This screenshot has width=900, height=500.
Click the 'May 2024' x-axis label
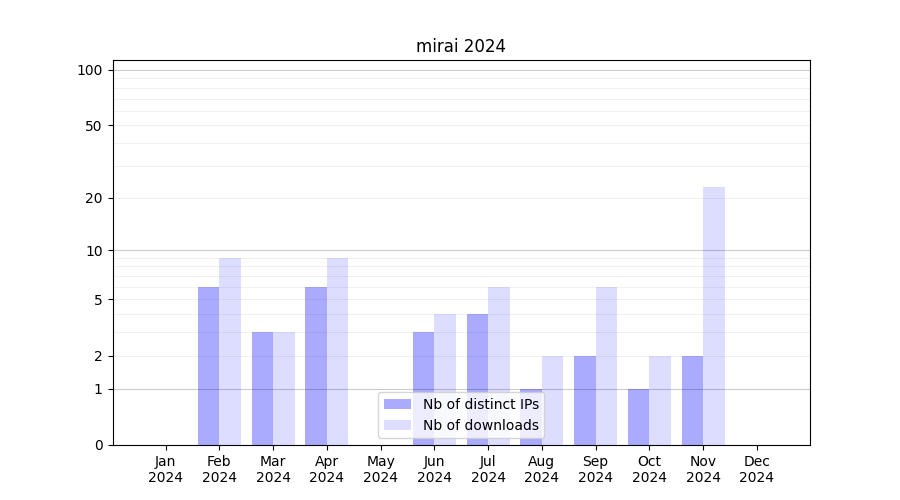[381, 469]
